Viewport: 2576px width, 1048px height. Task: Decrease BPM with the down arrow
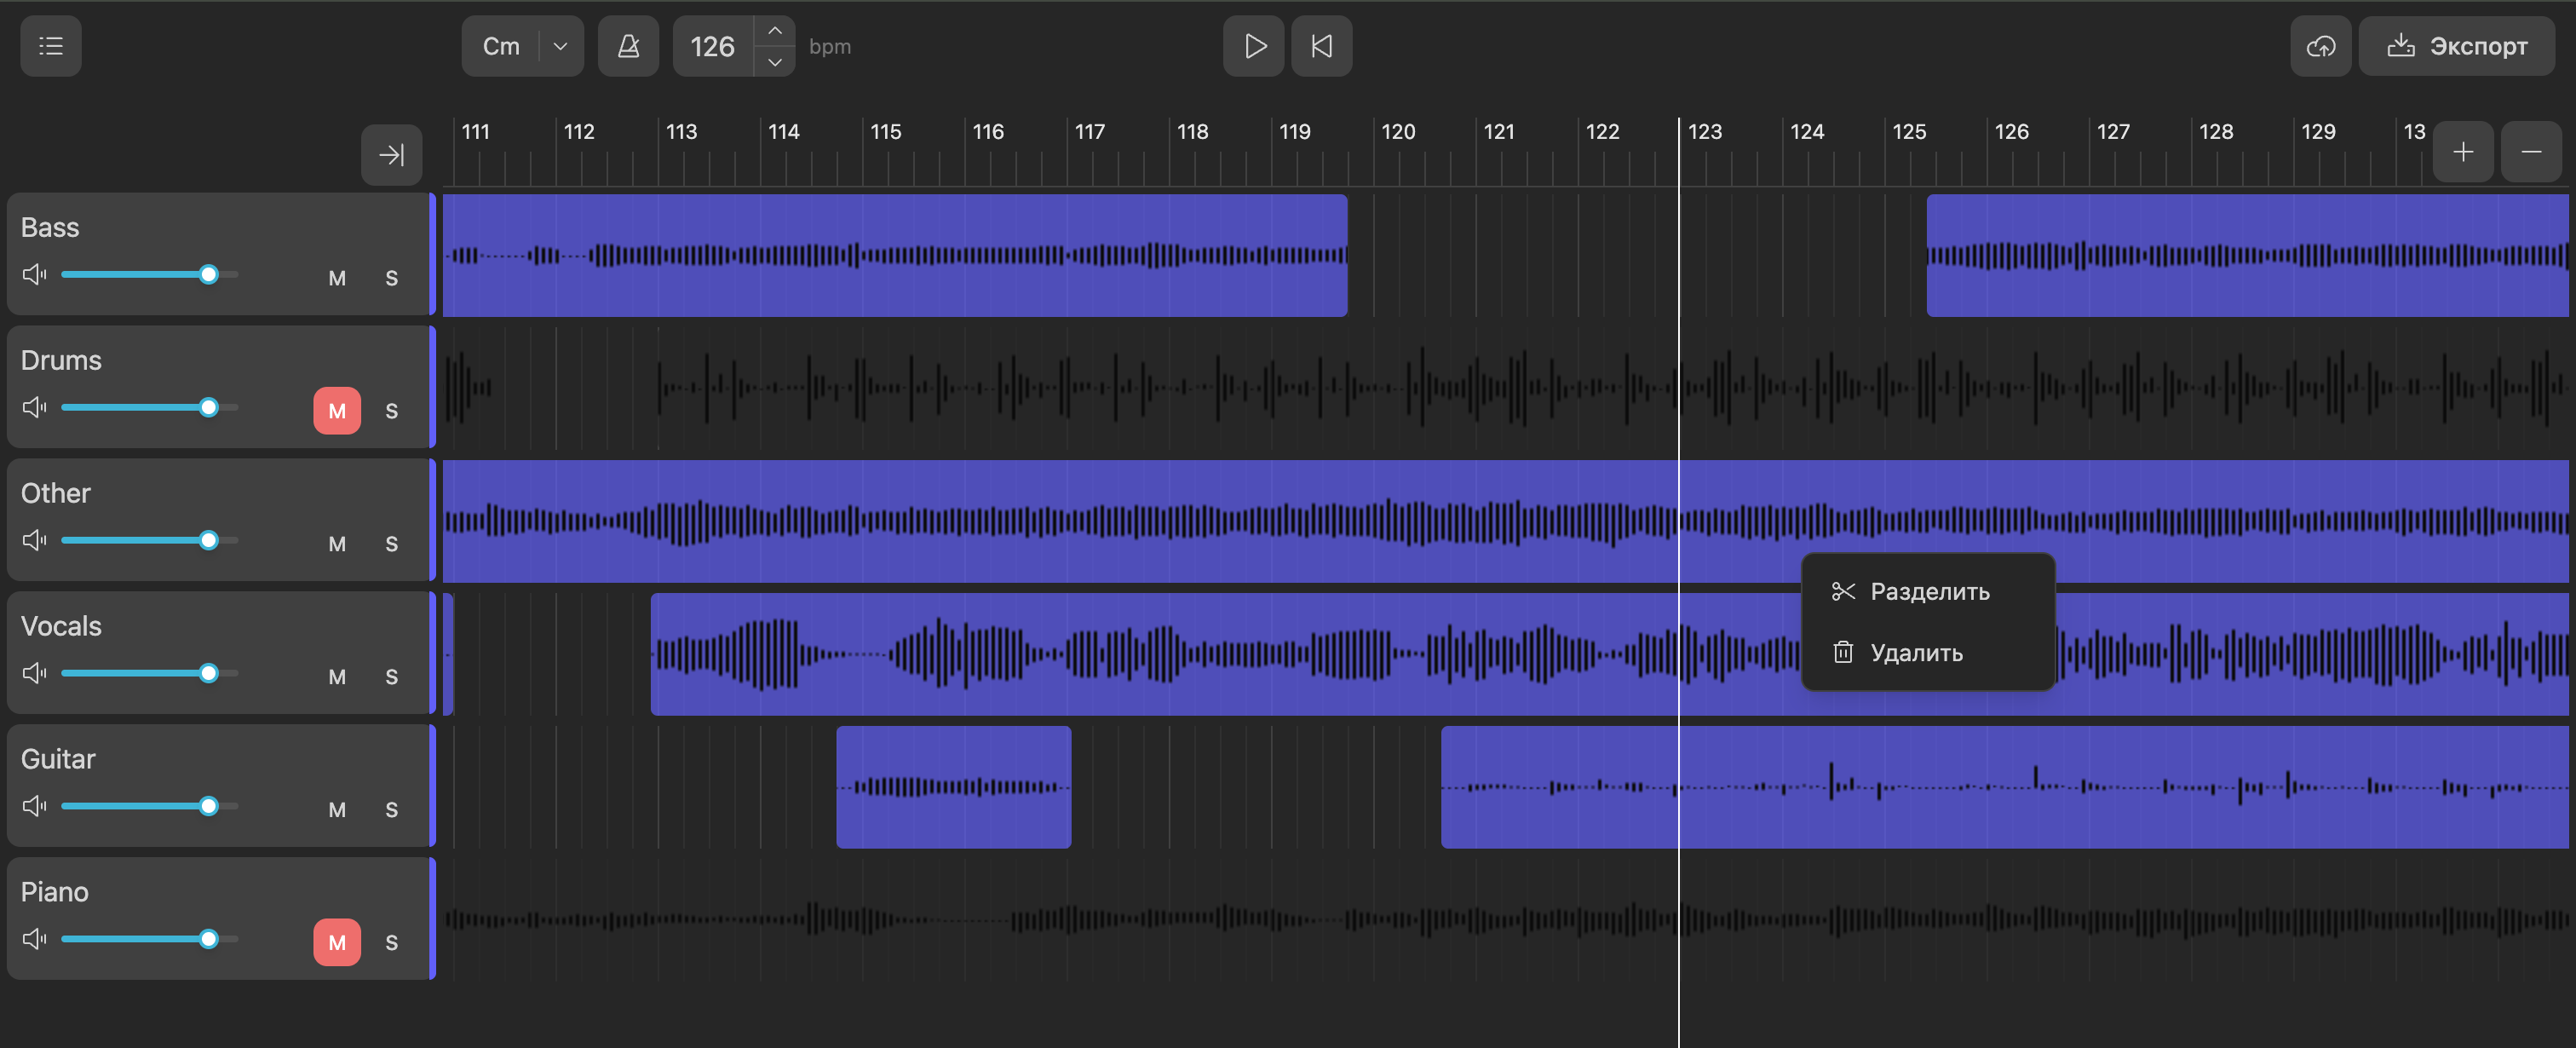[775, 62]
